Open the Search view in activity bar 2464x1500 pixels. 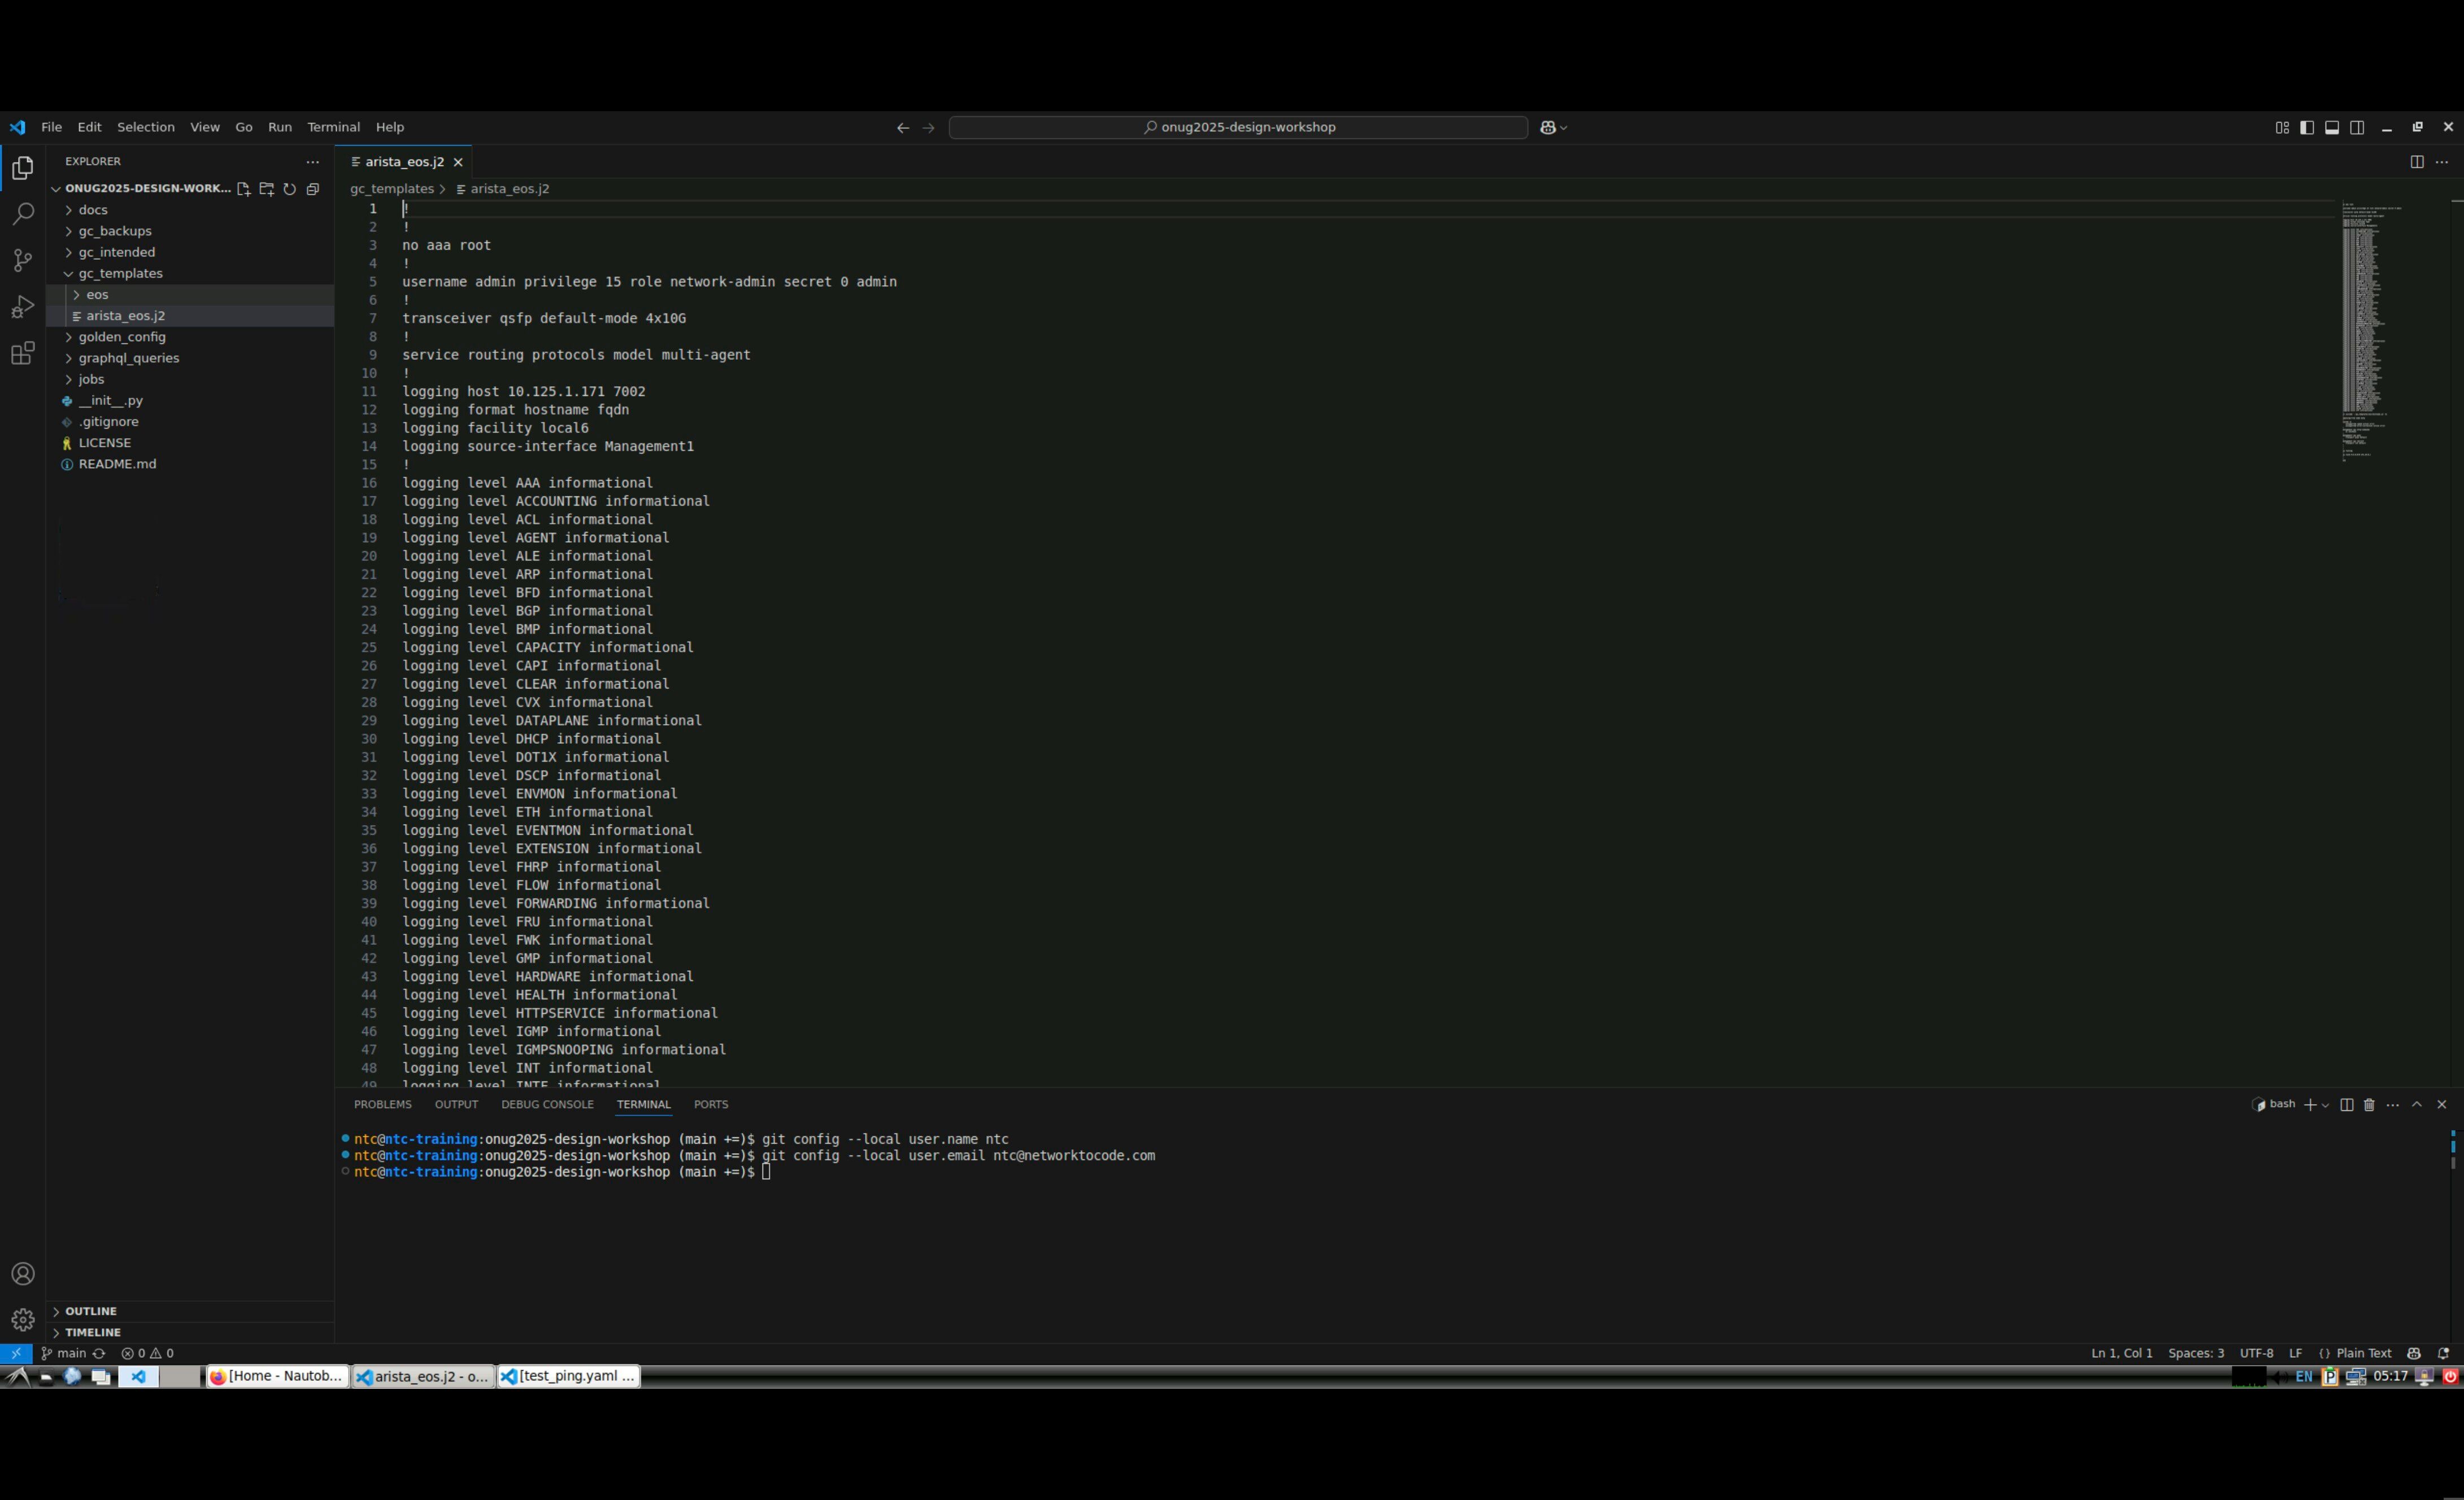coord(22,214)
